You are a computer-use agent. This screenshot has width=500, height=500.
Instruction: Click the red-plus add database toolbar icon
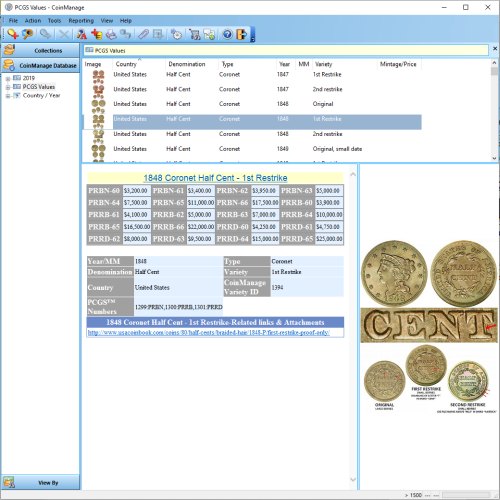pyautogui.click(x=97, y=34)
